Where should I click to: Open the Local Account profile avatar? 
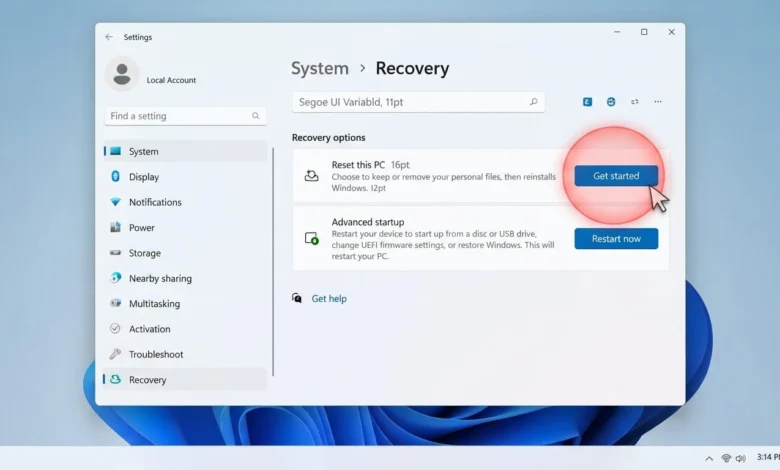coord(122,74)
